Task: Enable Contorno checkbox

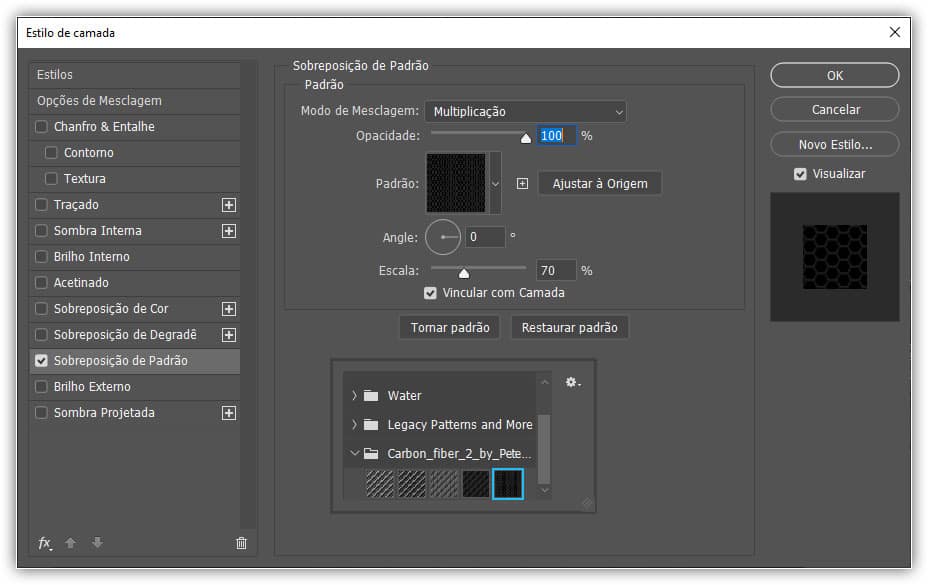Action: (x=51, y=153)
